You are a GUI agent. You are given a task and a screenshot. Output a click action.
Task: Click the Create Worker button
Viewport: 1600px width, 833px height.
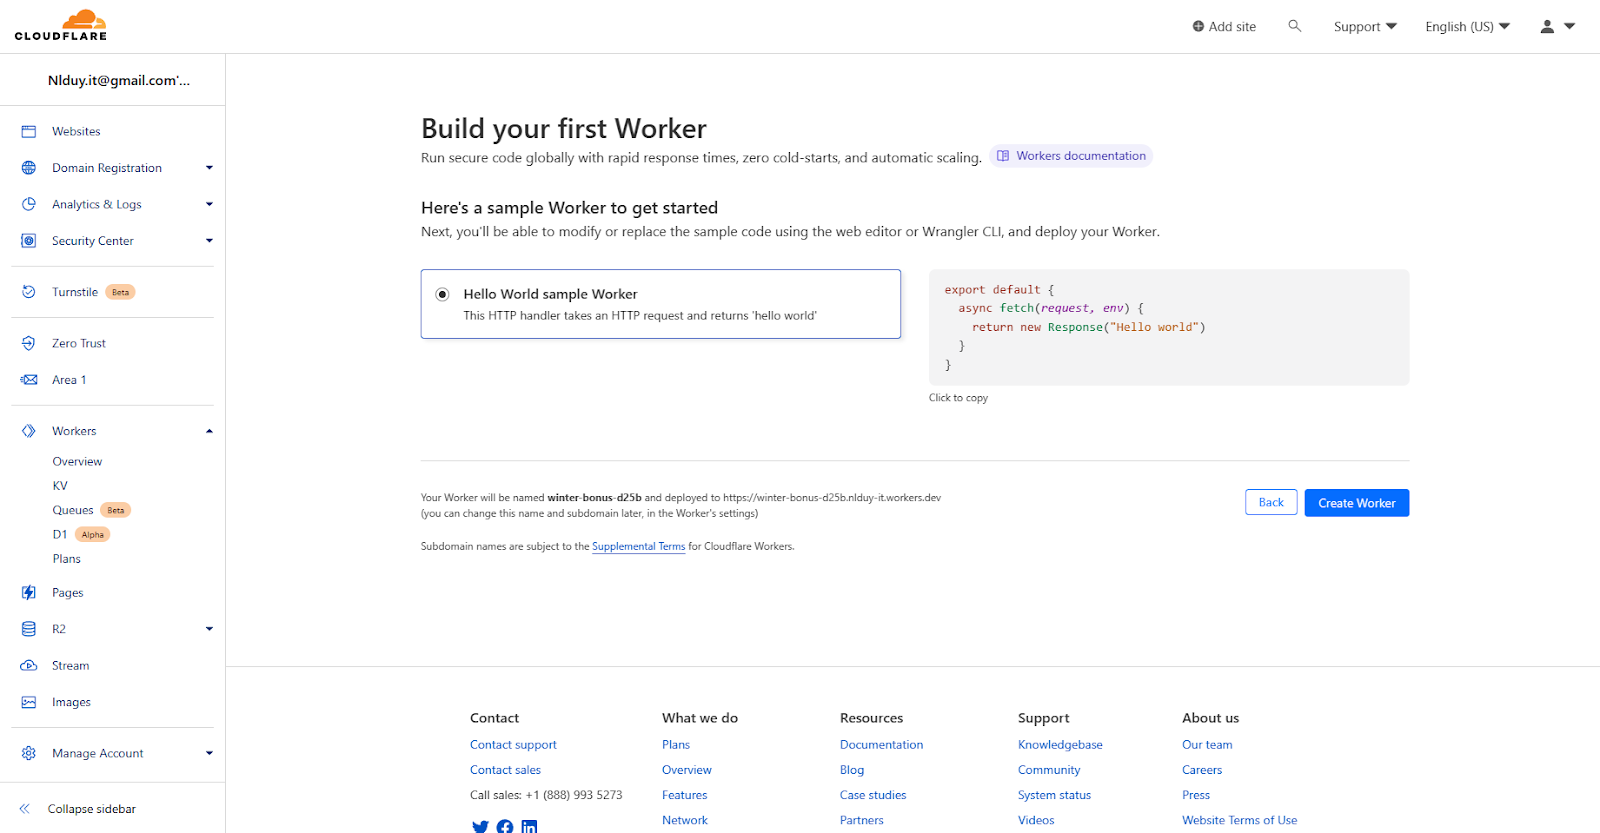click(1356, 503)
